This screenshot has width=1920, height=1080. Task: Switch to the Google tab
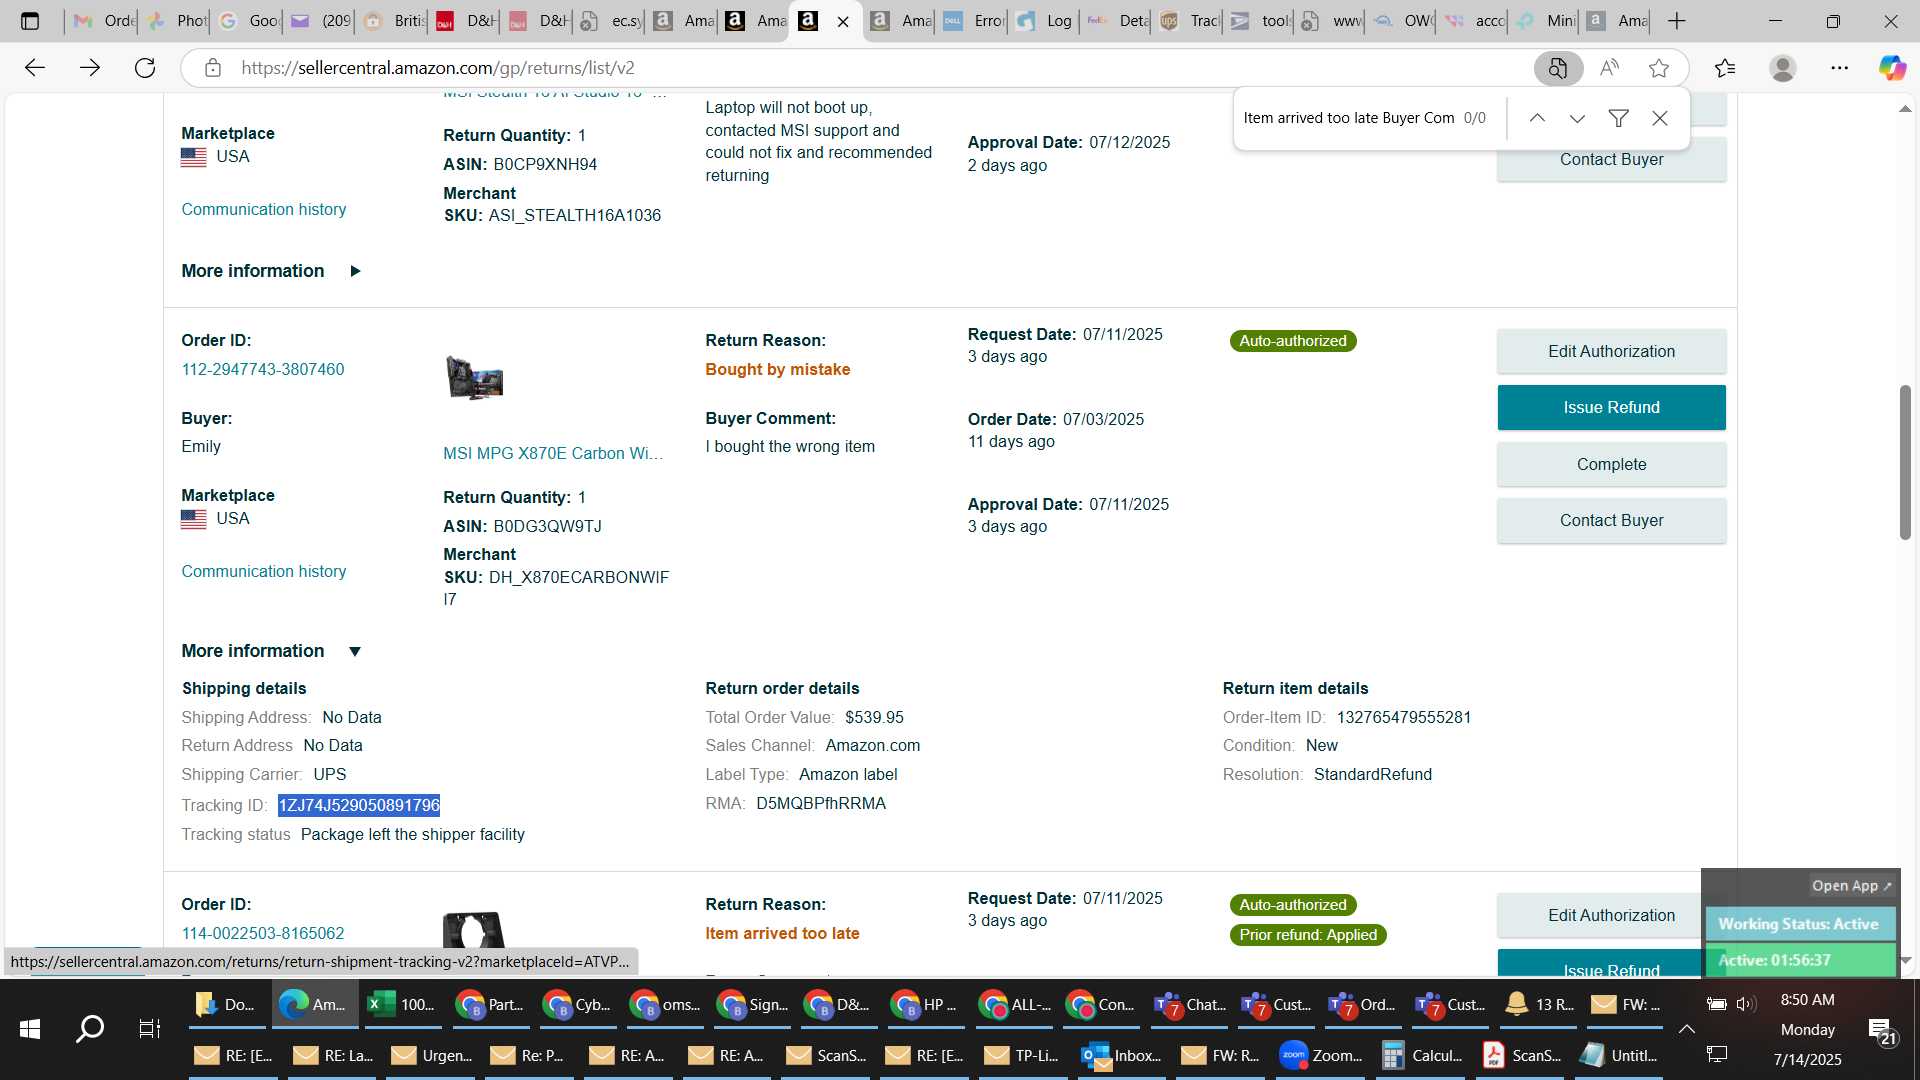click(x=250, y=21)
